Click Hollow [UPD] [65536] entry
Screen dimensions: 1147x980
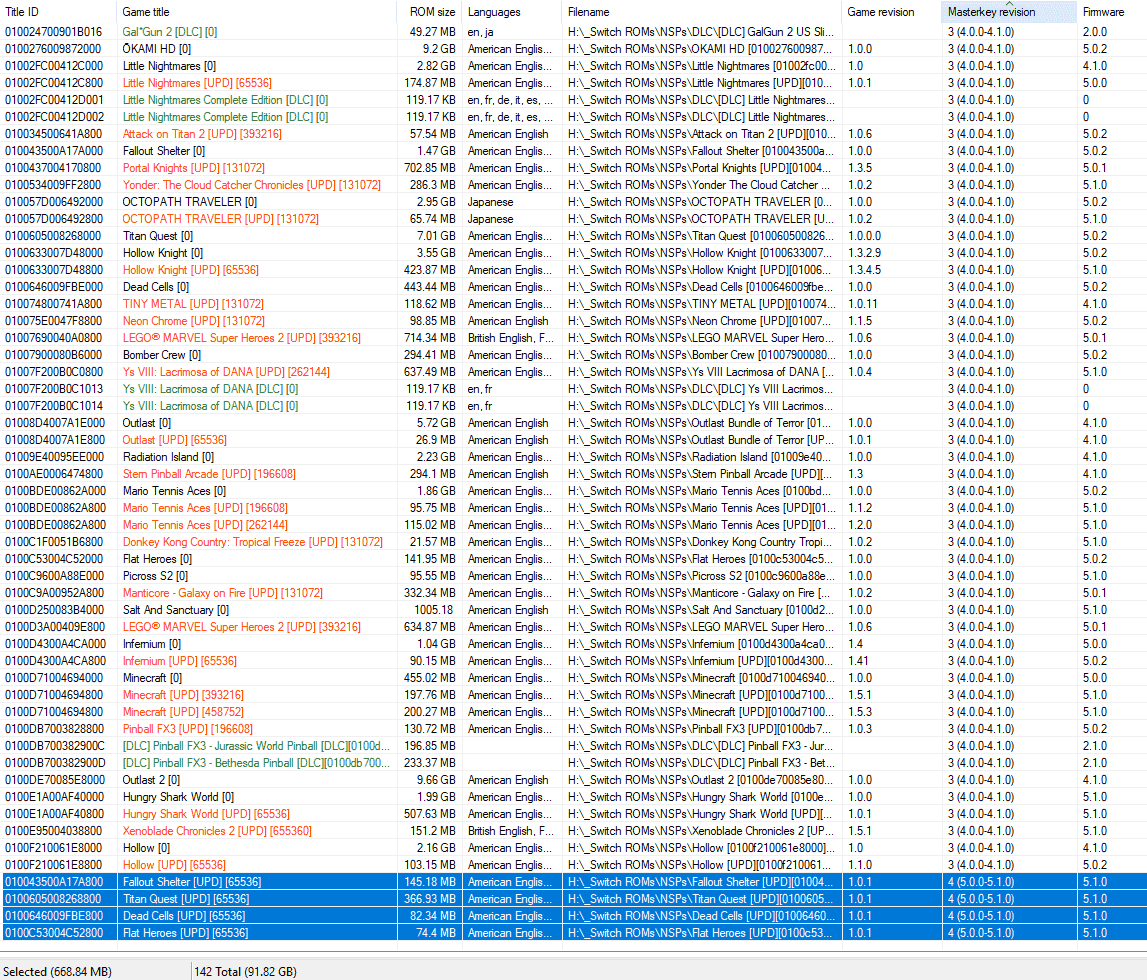point(174,865)
